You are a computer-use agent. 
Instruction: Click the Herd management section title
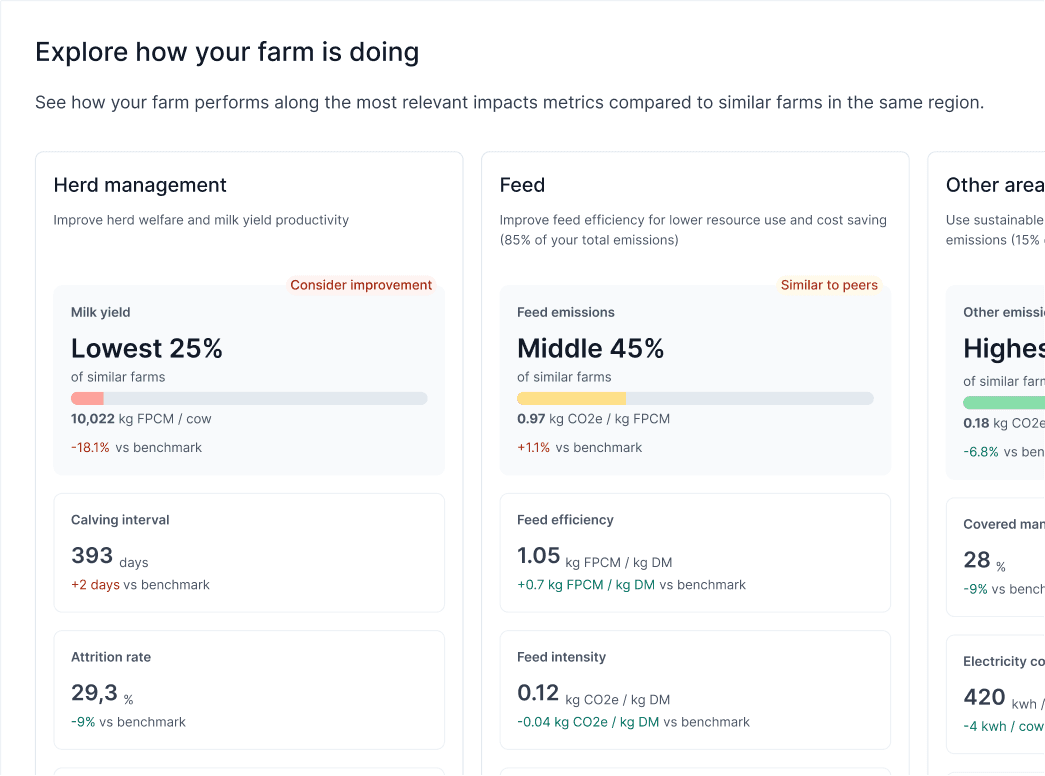140,185
